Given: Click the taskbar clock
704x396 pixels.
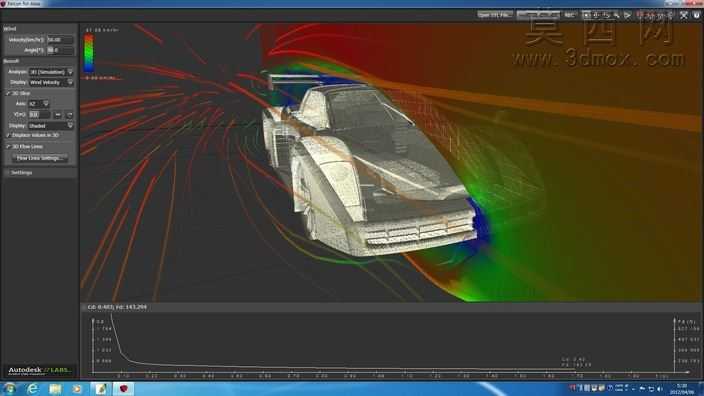Looking at the screenshot, I should pyautogui.click(x=682, y=389).
